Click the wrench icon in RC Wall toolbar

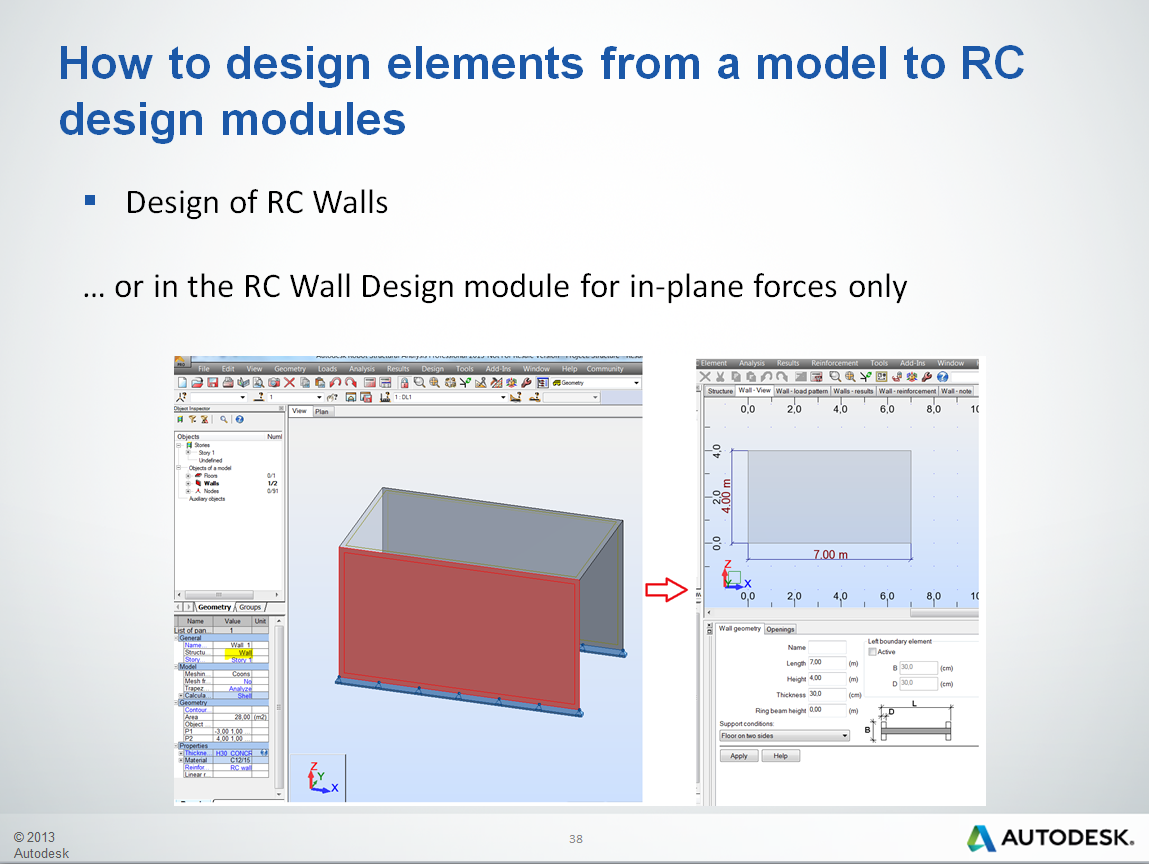927,377
